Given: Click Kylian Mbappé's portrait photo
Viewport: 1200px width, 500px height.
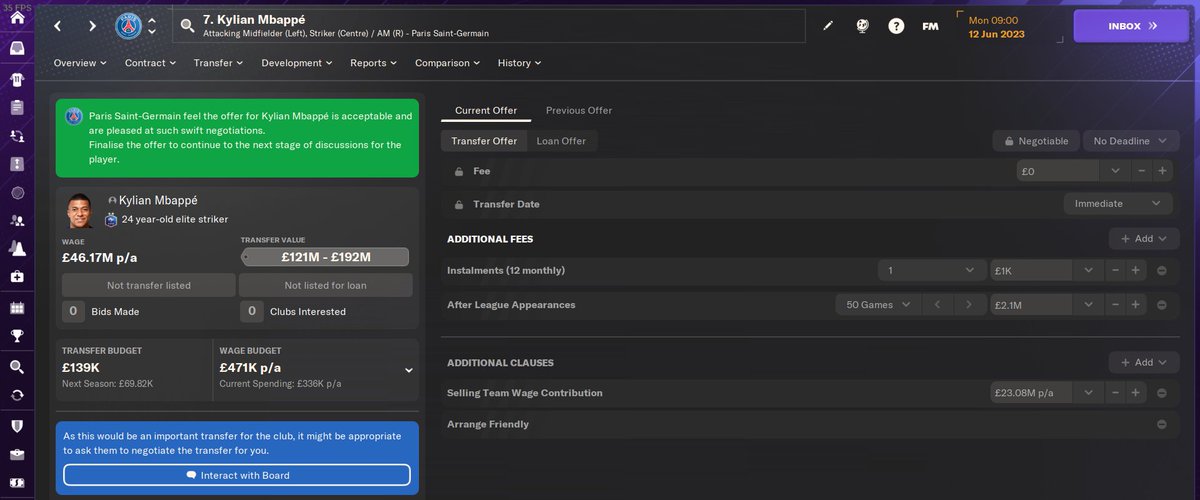Looking at the screenshot, I should 80,210.
